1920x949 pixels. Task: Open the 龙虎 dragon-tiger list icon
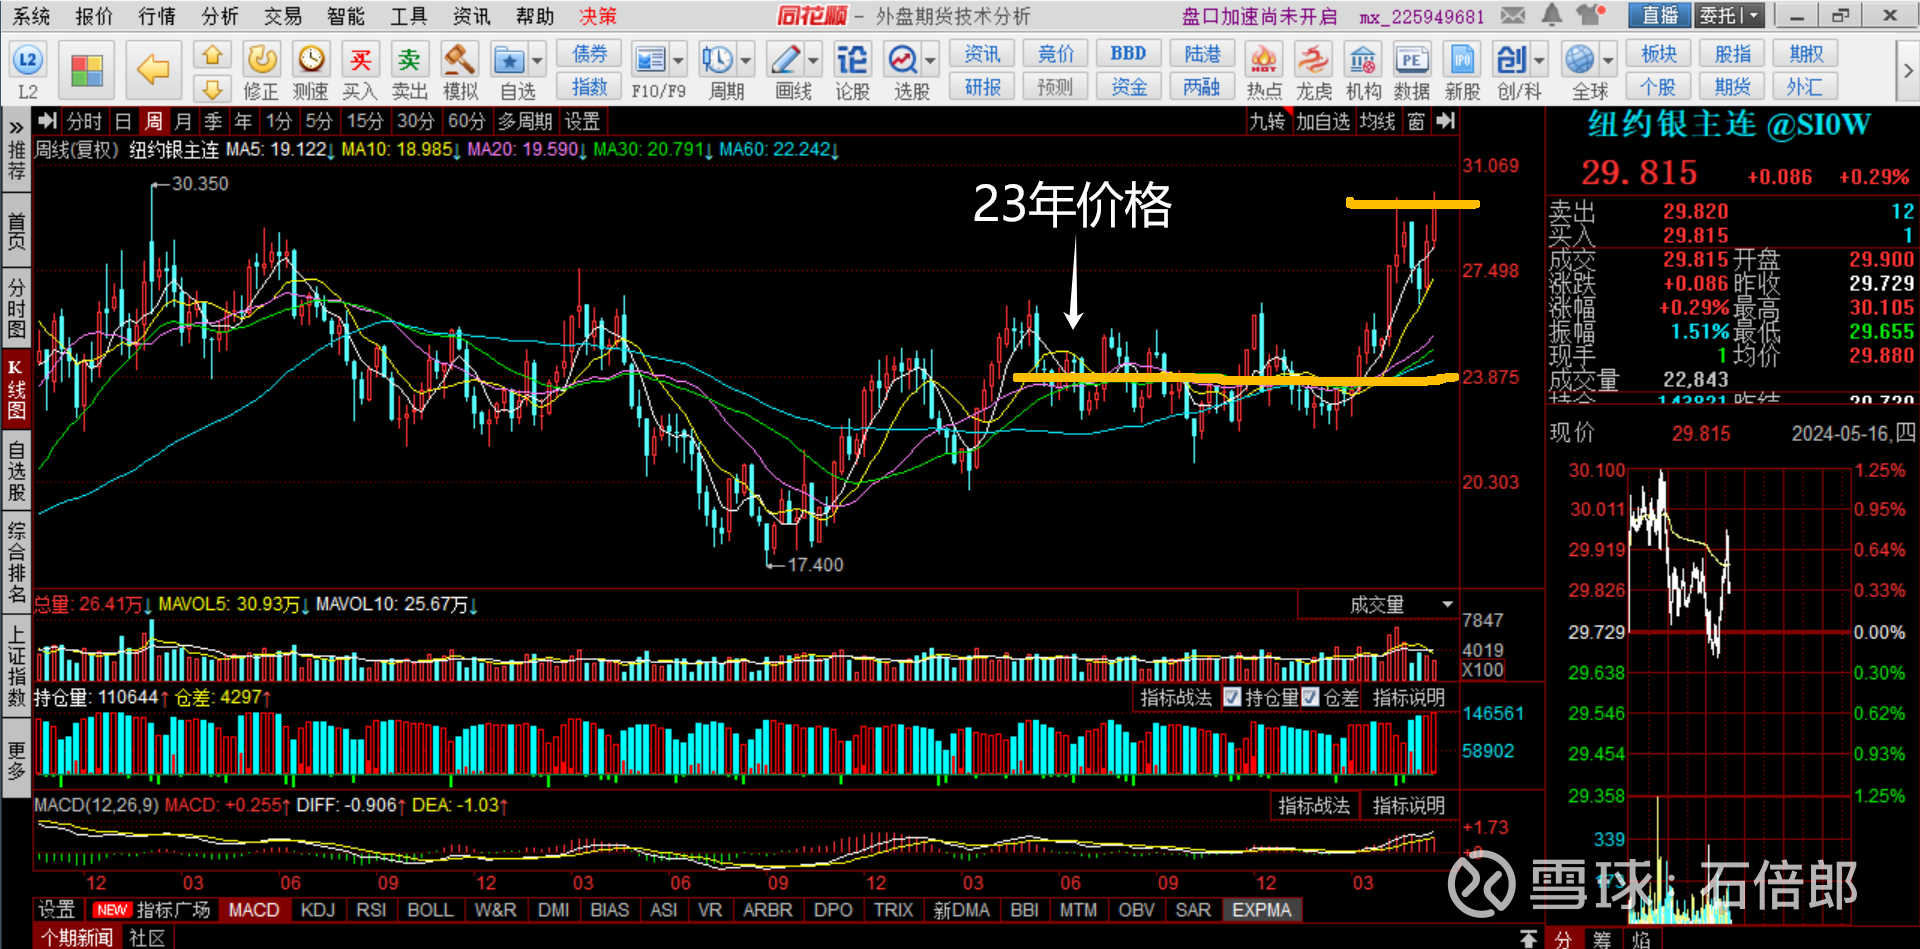coord(1313,61)
